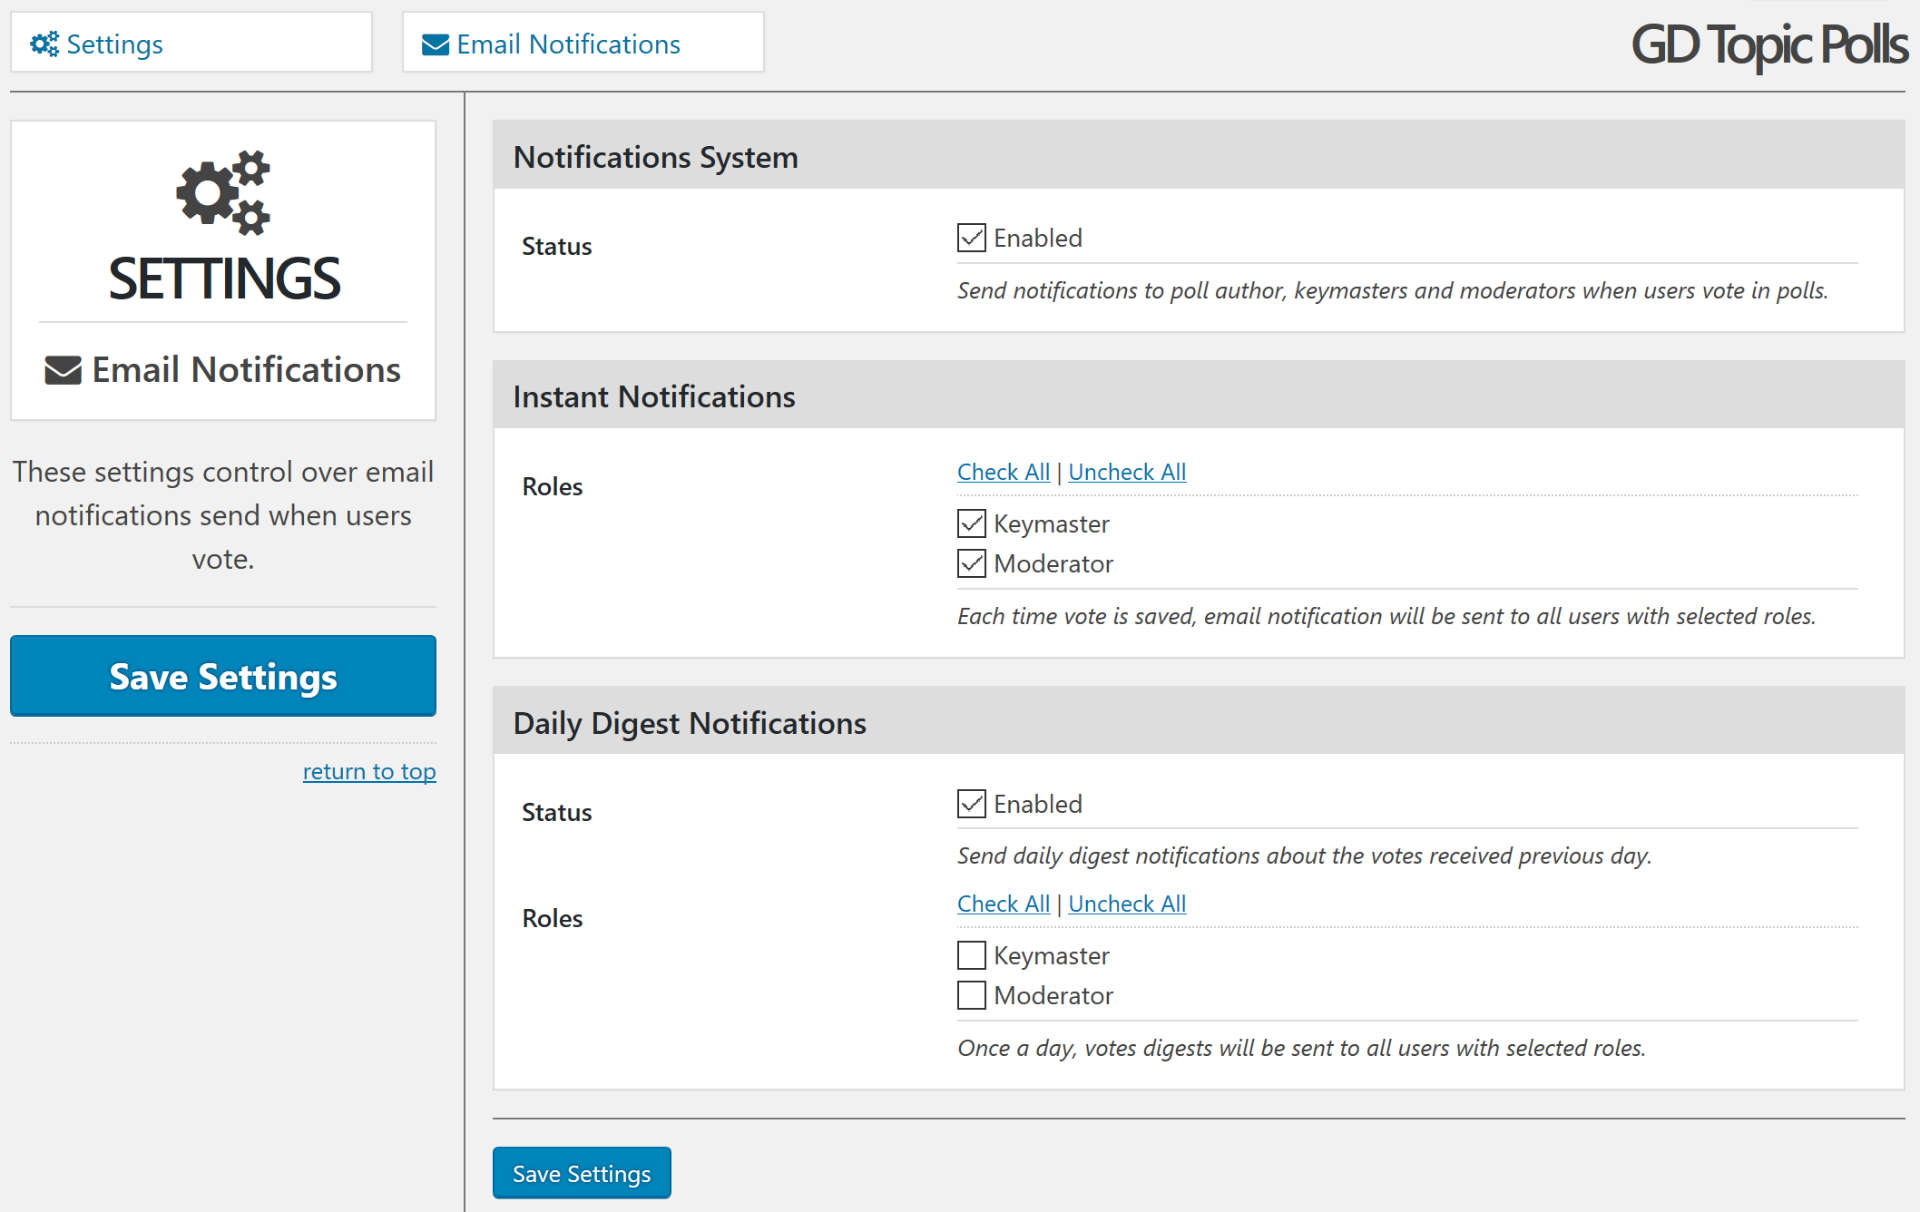Click the large gears icon above SETTINGS
The image size is (1920, 1212).
[x=223, y=193]
